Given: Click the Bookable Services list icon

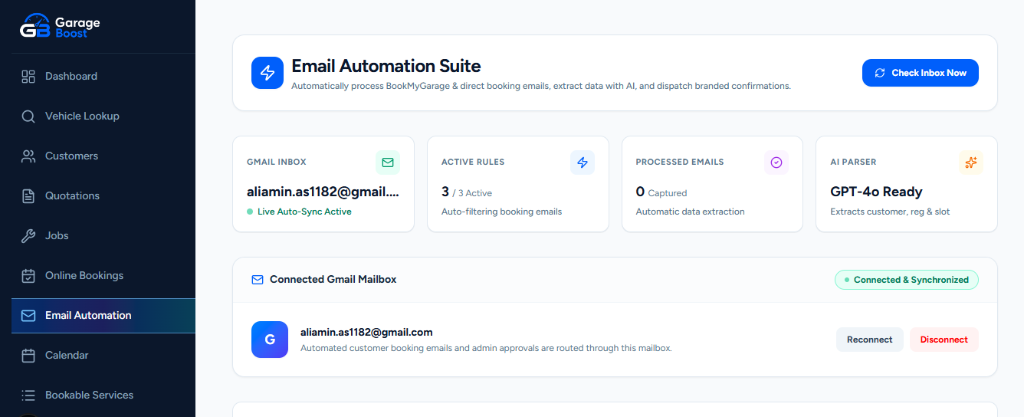Looking at the screenshot, I should coord(28,395).
